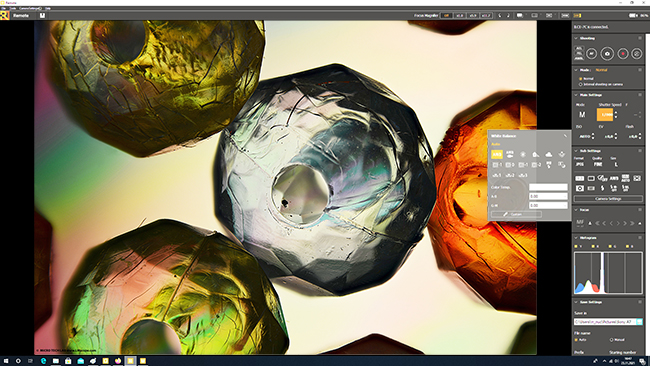Toggle the R histogram channel checkbox
Viewport: 650px width, 366px height.
pyautogui.click(x=593, y=246)
